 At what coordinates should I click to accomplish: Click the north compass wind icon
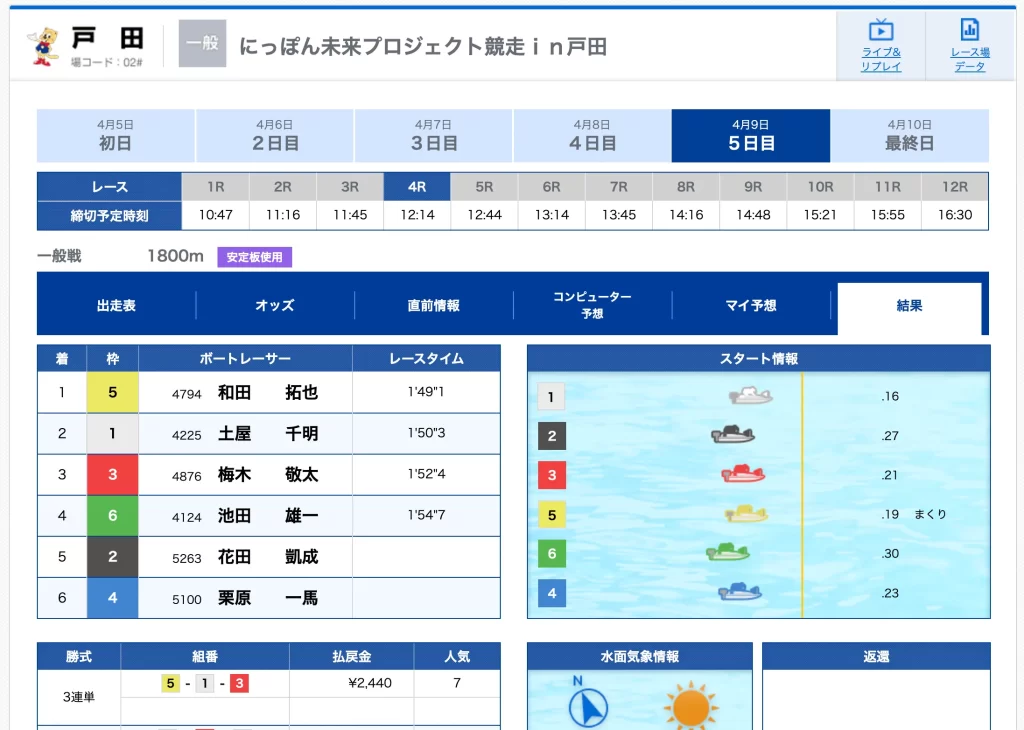[x=588, y=706]
